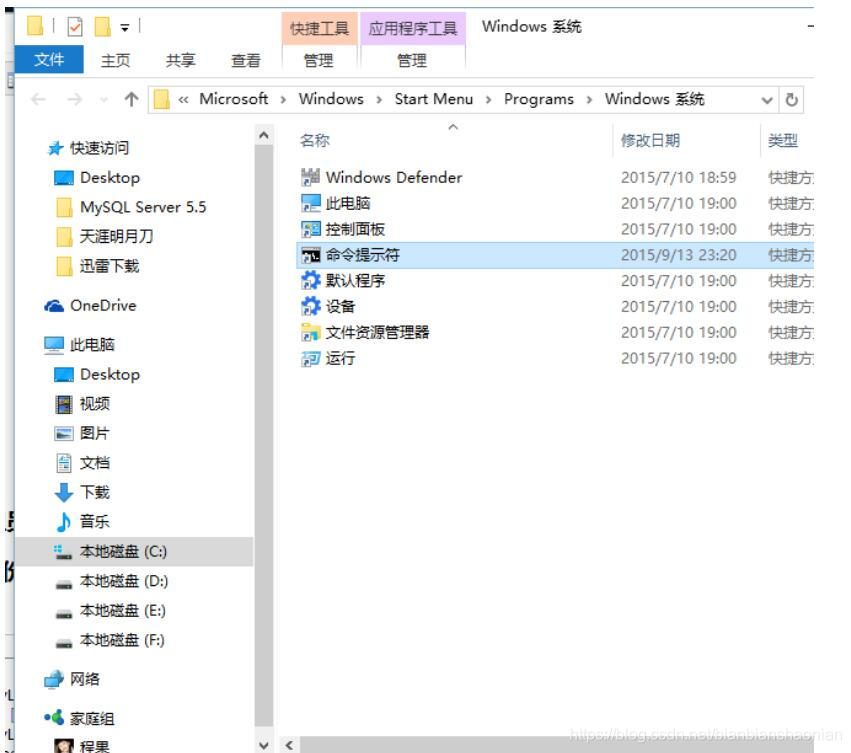Open the 文档 library icon

(x=63, y=463)
